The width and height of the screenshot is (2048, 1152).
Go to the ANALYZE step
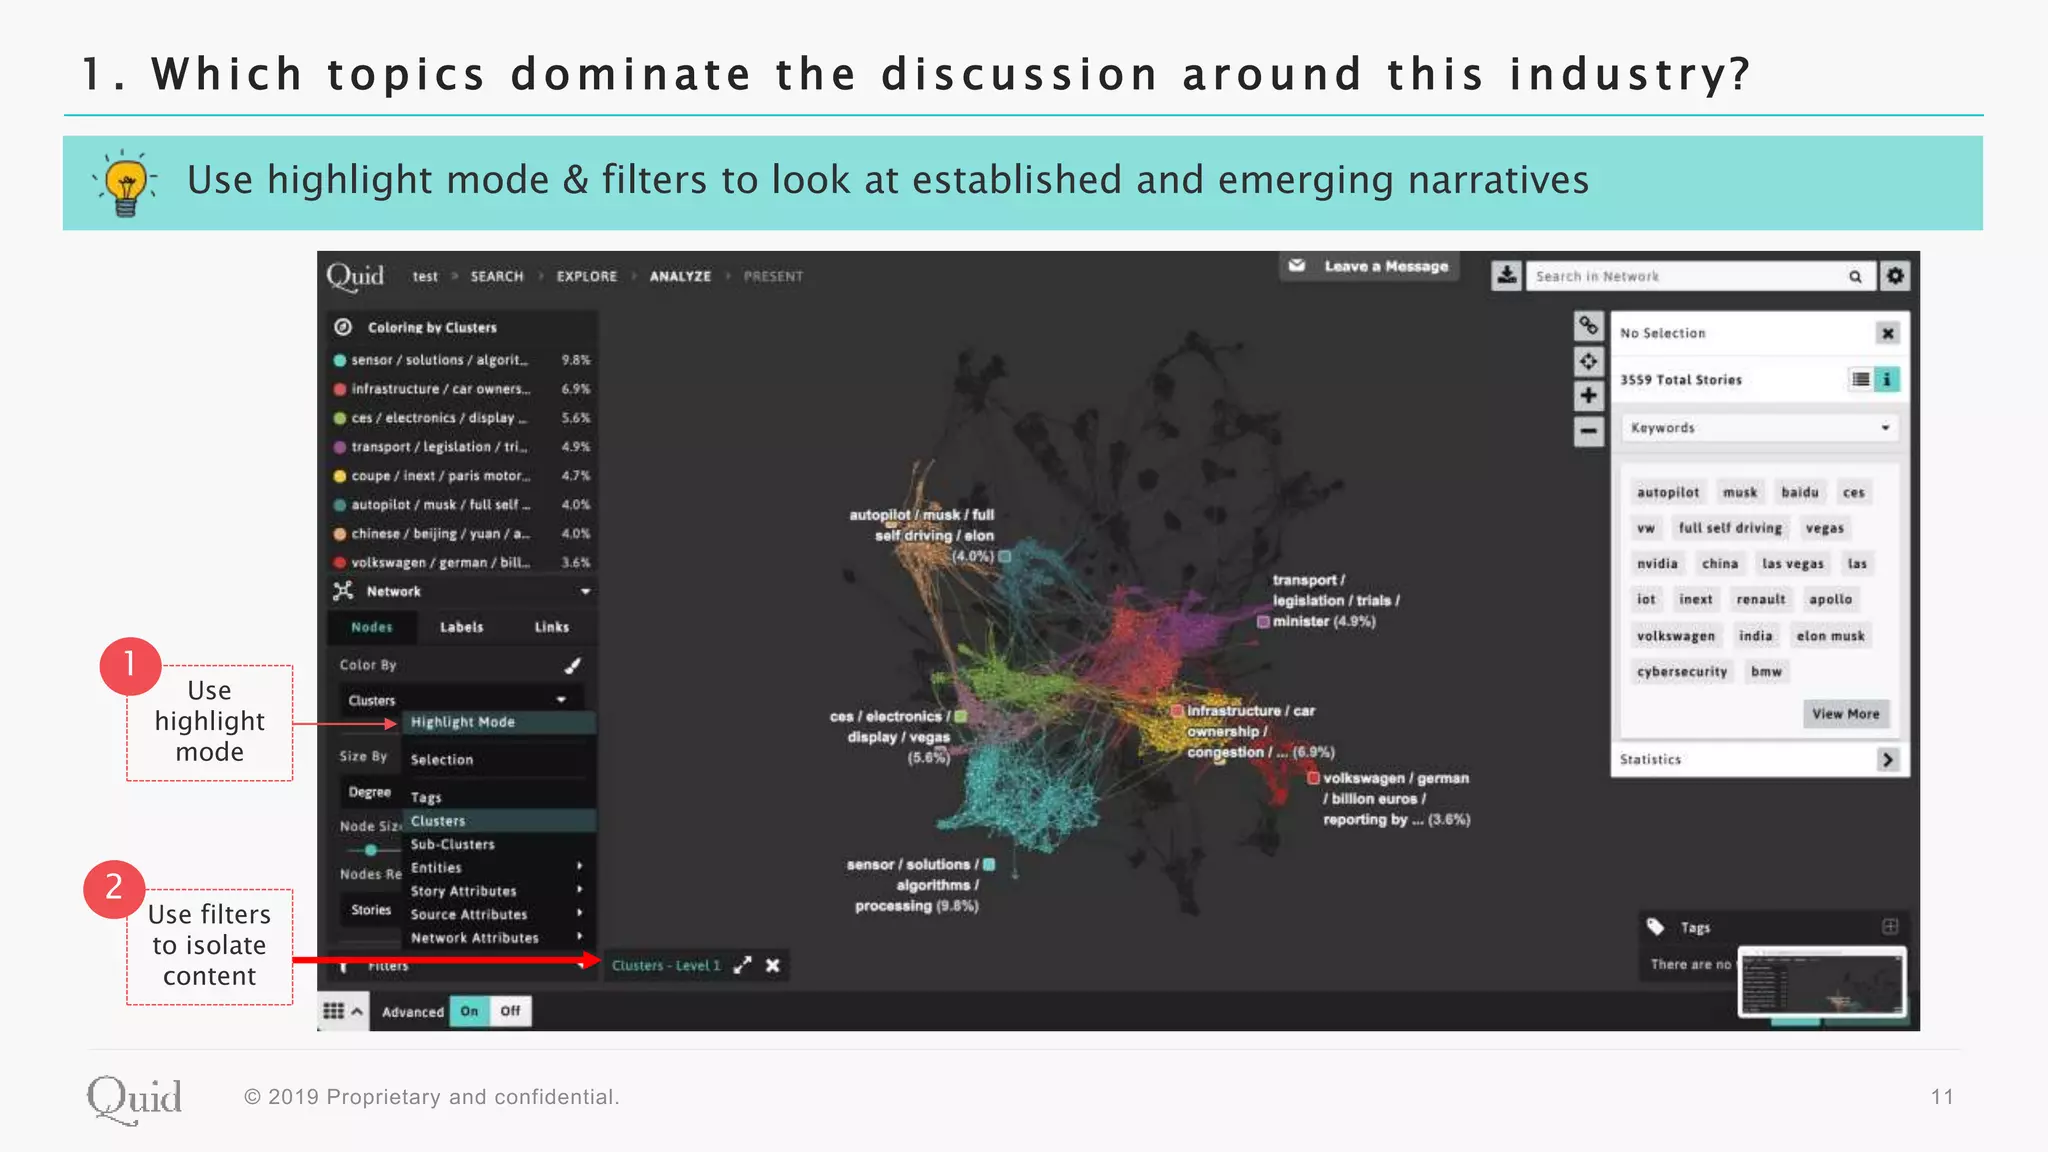coord(680,276)
